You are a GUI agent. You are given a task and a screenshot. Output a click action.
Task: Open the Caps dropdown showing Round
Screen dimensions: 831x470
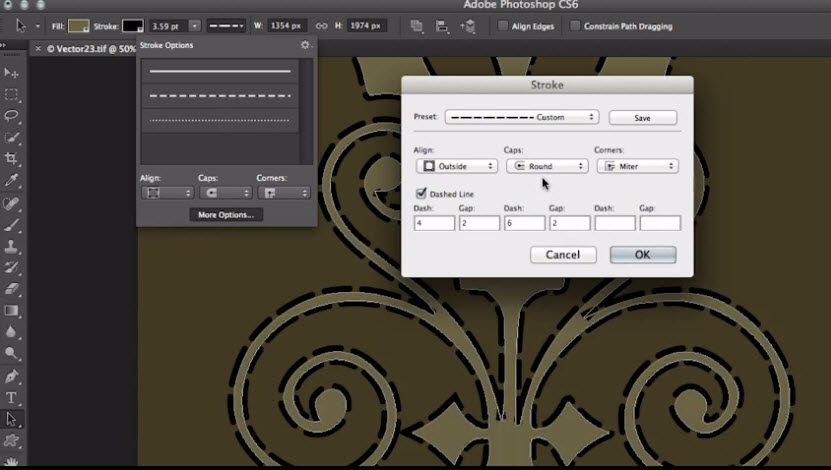pyautogui.click(x=546, y=166)
